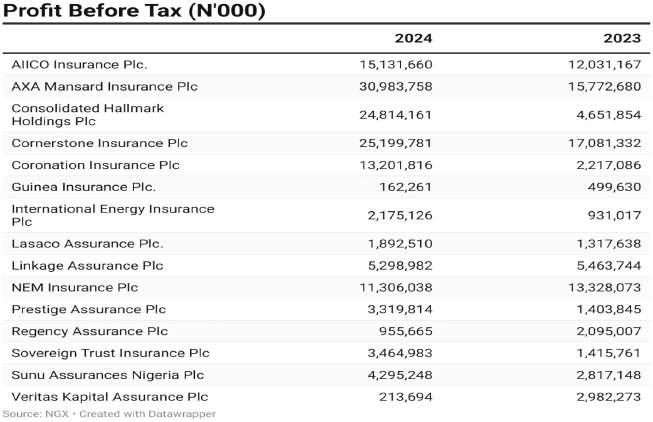653x422 pixels.
Task: Select Regency Assurance Plc row label
Action: pyautogui.click(x=90, y=331)
